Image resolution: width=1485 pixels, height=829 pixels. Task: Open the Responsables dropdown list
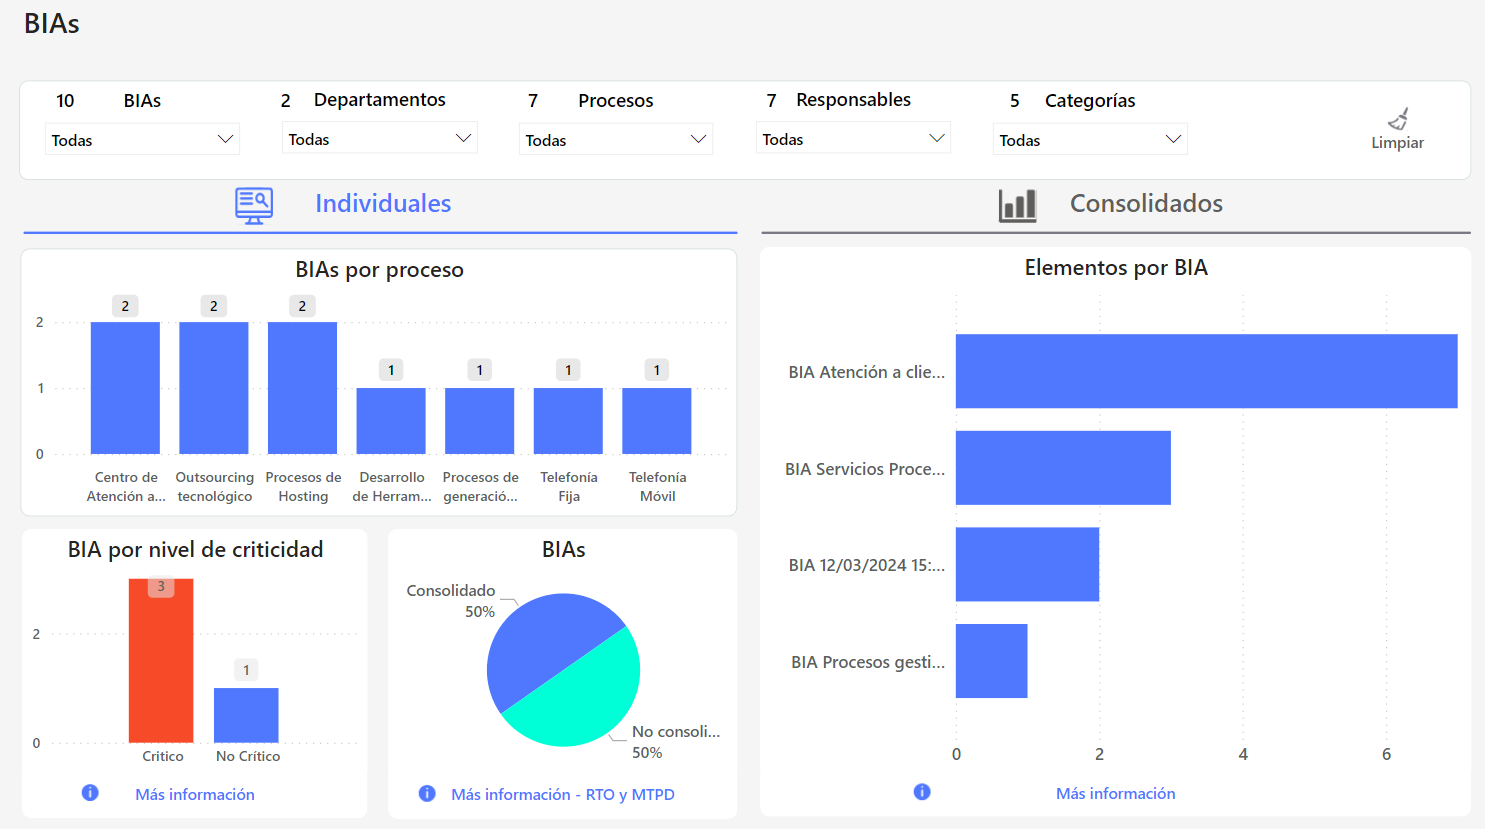(853, 139)
